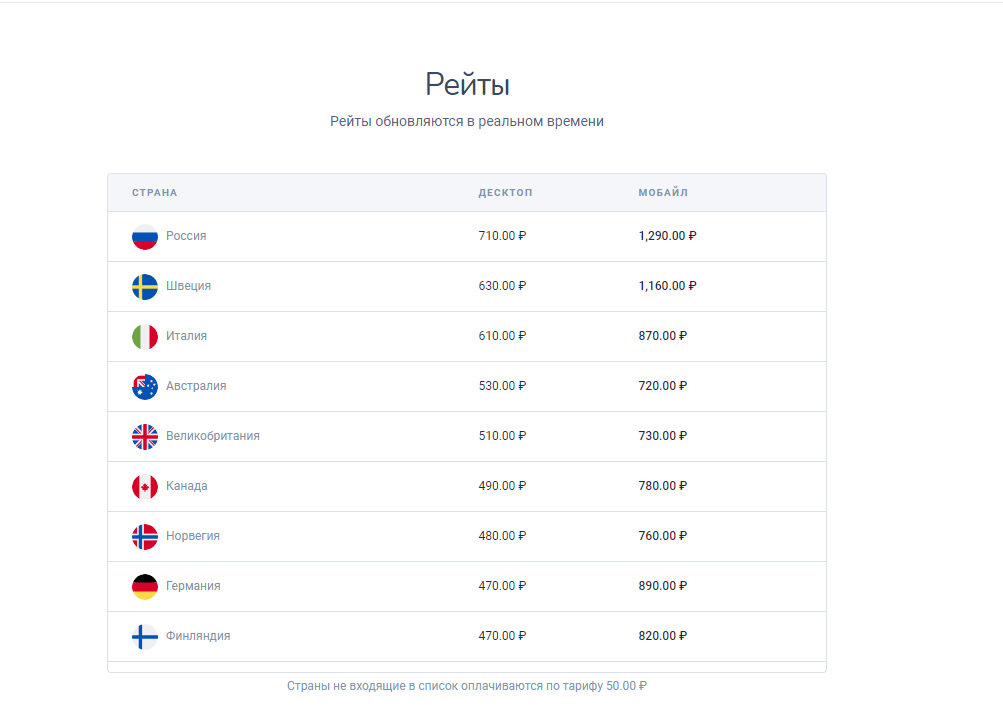The image size is (1003, 718).
Task: Click the Australia flag icon
Action: 145,387
